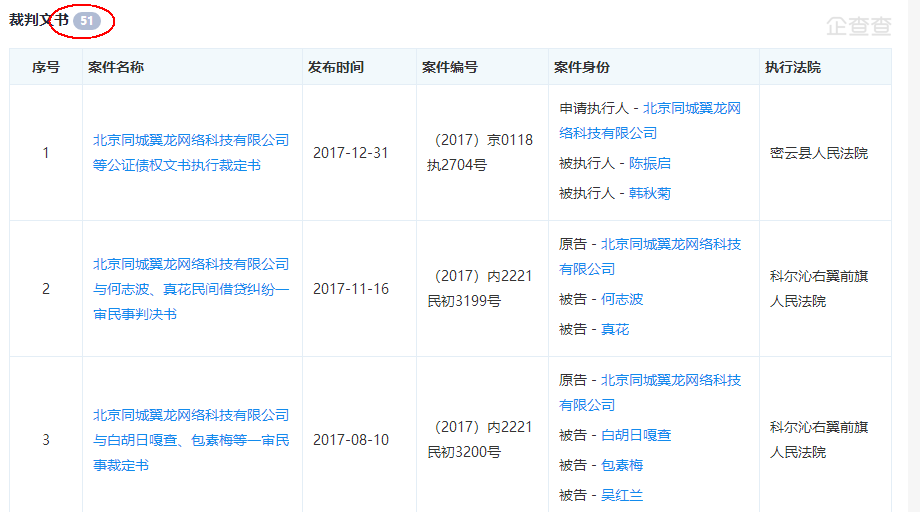Open case link 与何志波、真花民间借贷纠纷一审民事判决书
The image size is (920, 512).
pyautogui.click(x=191, y=289)
